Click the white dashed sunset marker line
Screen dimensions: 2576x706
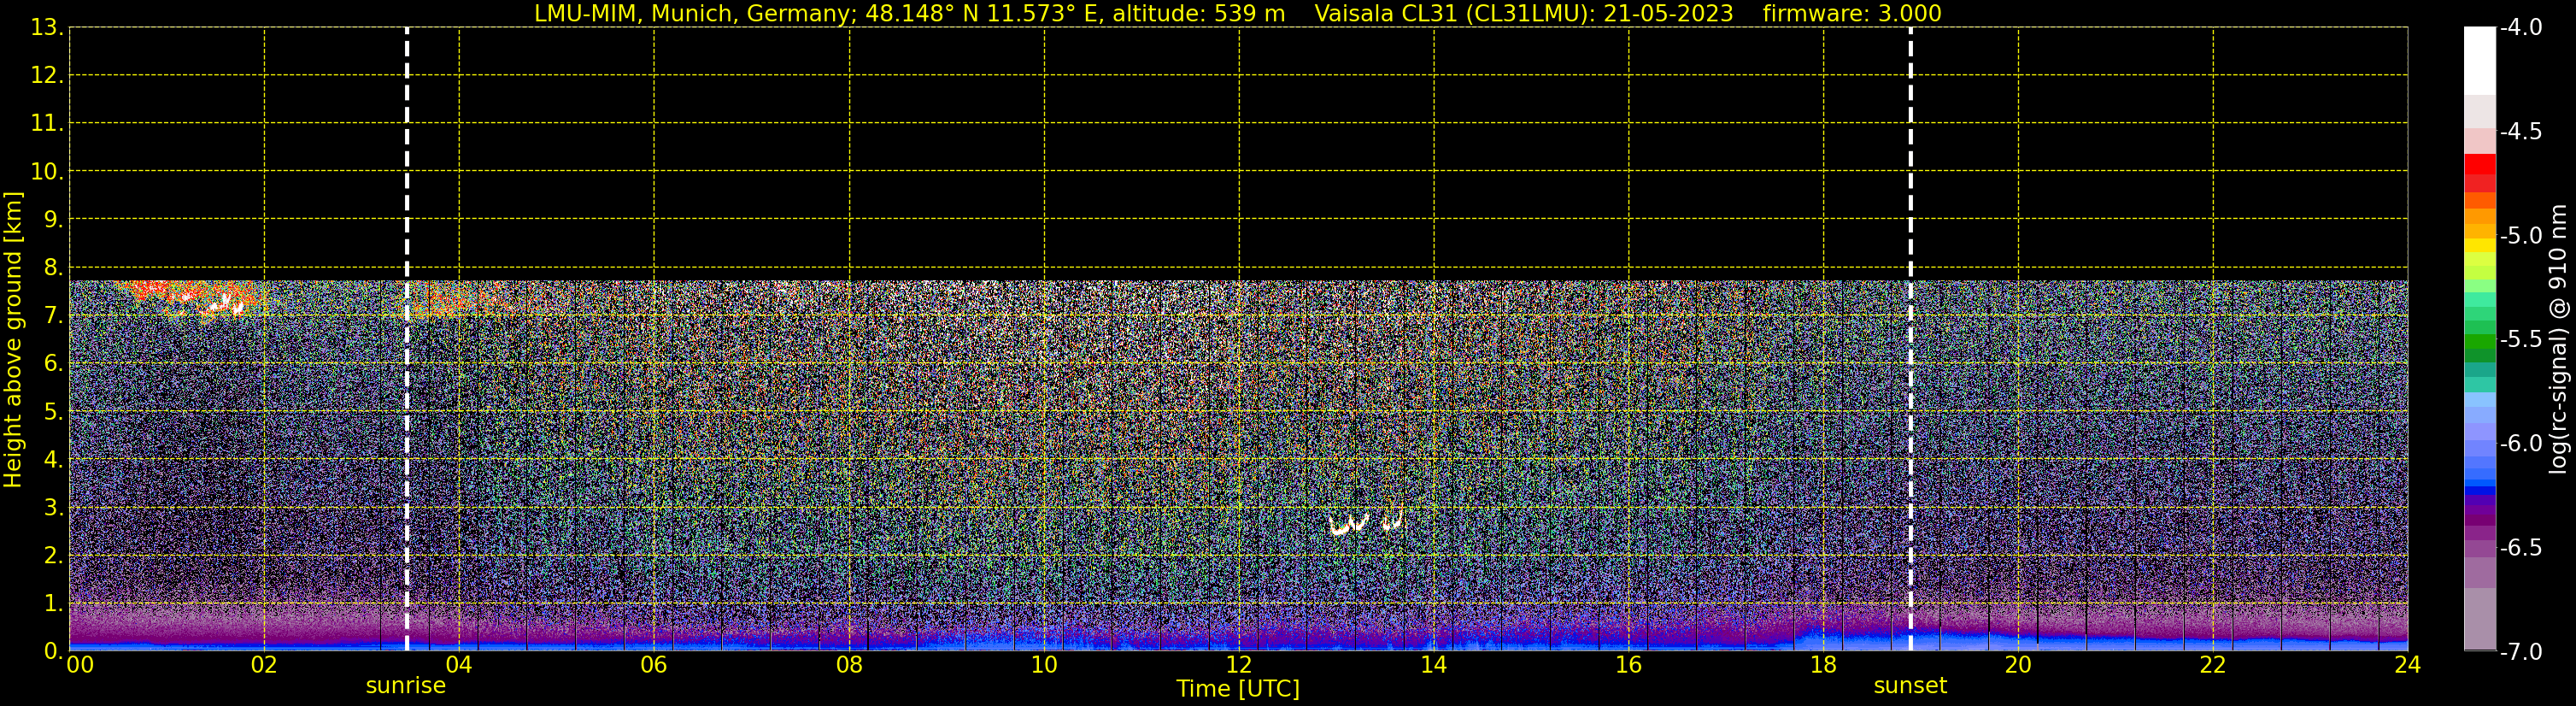pos(1910,339)
